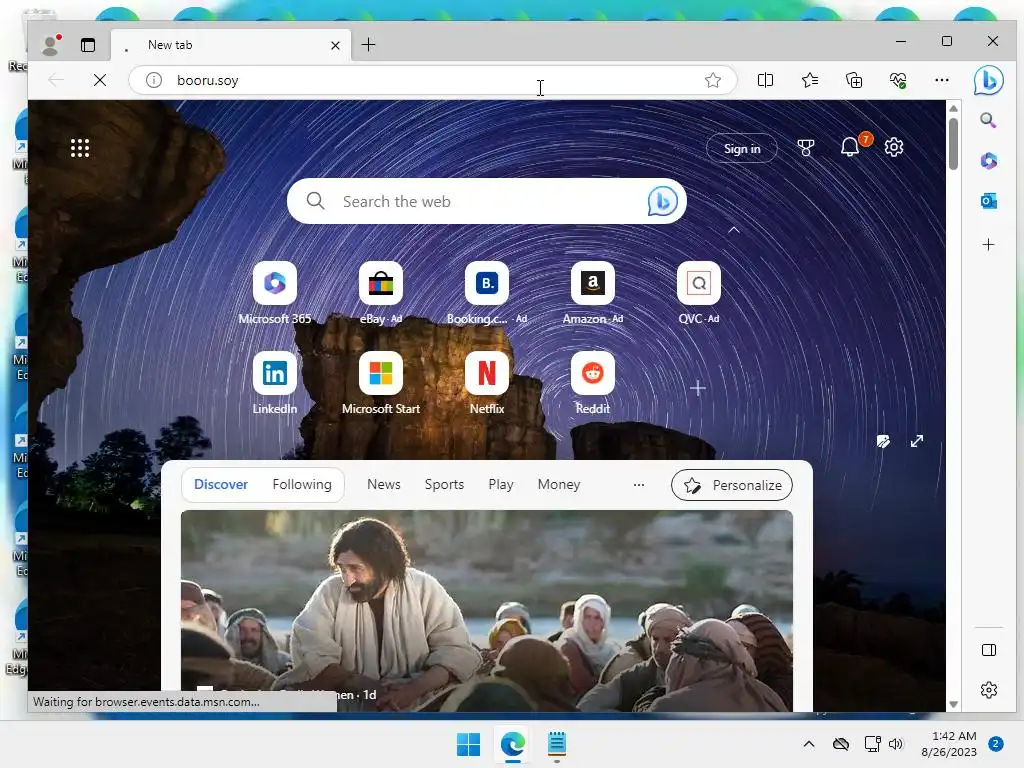This screenshot has width=1024, height=768.
Task: Open Microsoft 365 in the sidebar
Action: coord(989,161)
